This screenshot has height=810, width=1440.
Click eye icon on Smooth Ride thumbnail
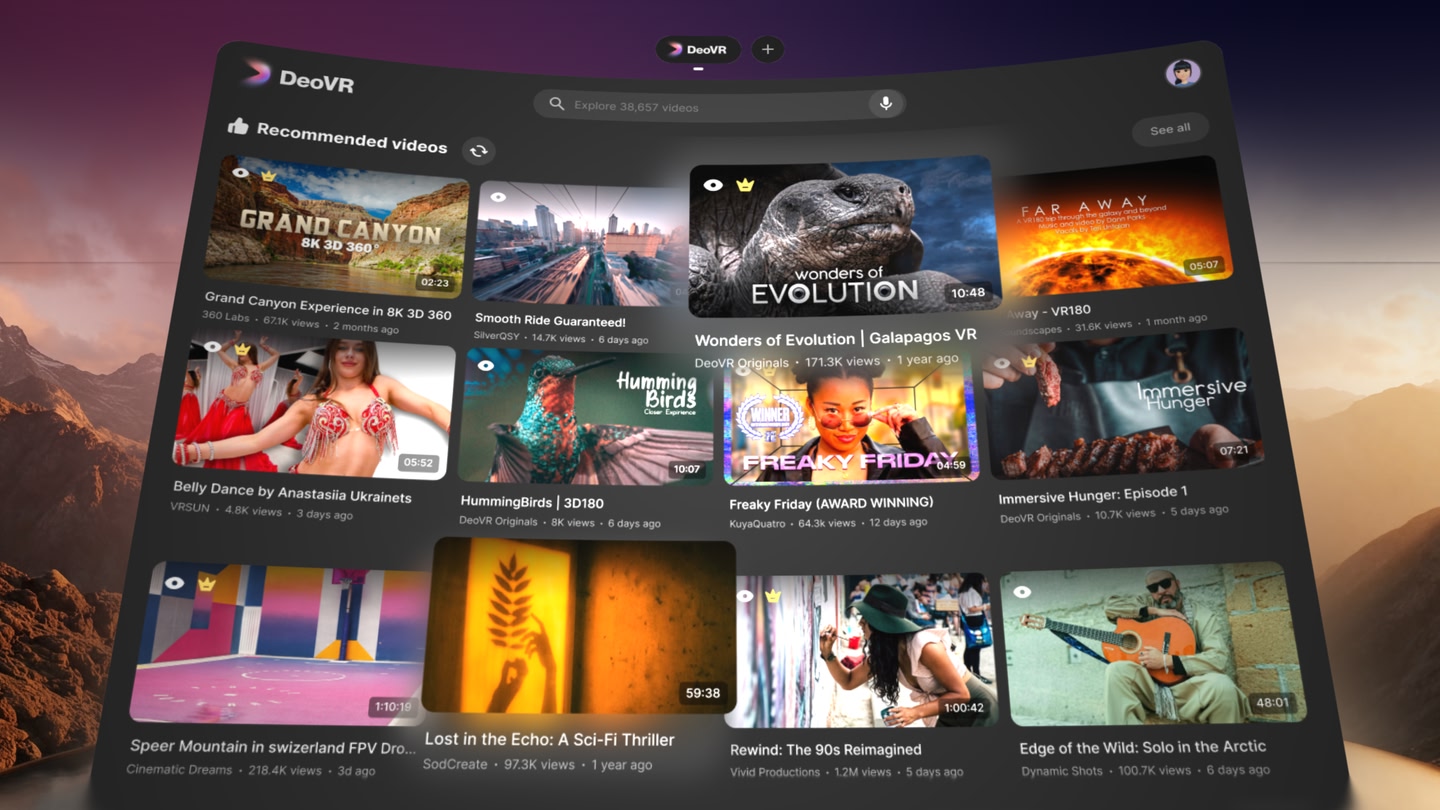point(497,197)
